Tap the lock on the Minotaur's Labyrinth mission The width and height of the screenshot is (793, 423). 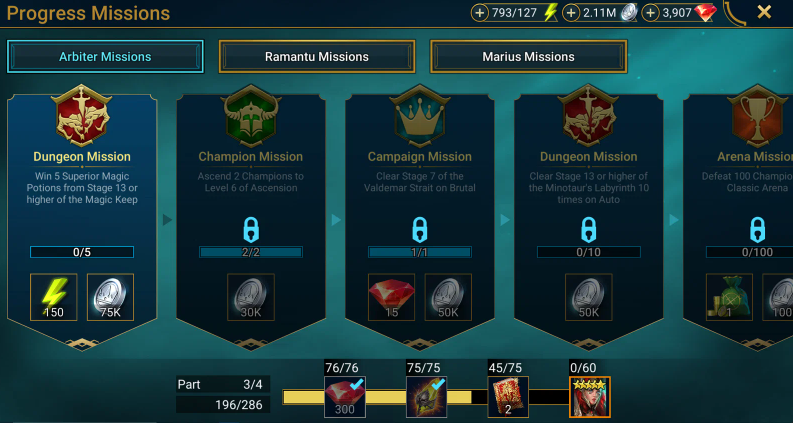pyautogui.click(x=588, y=230)
